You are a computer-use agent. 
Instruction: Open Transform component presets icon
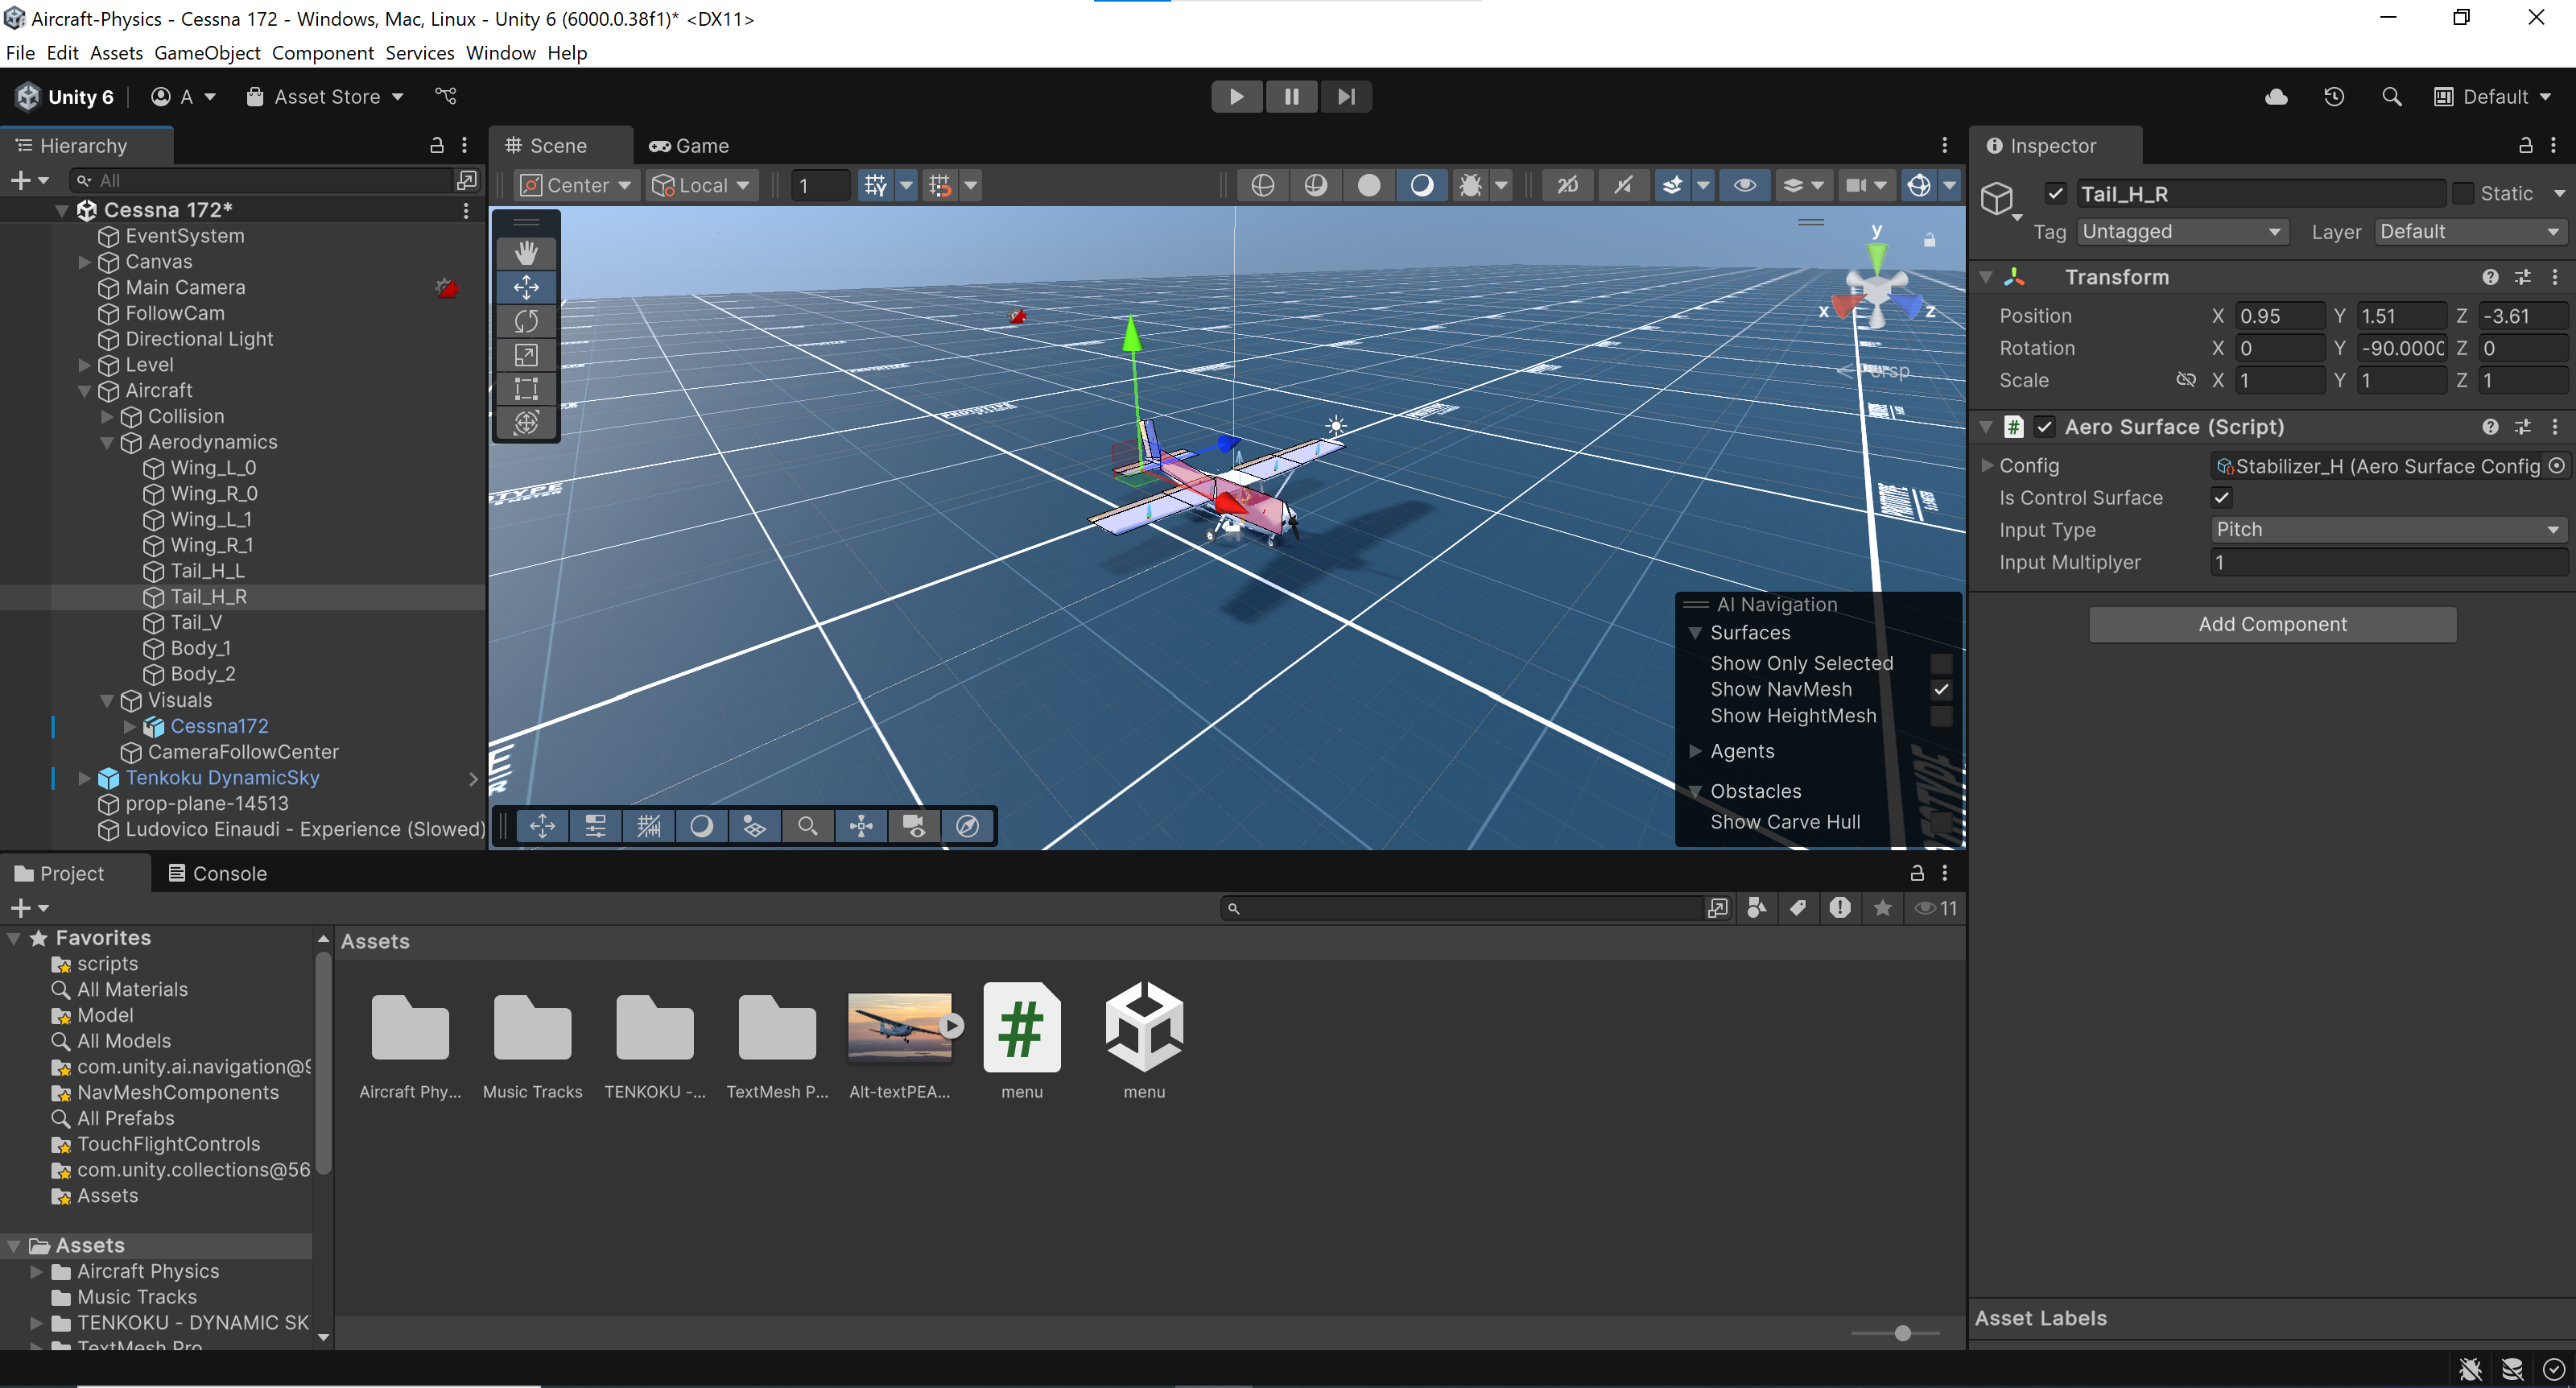2523,277
